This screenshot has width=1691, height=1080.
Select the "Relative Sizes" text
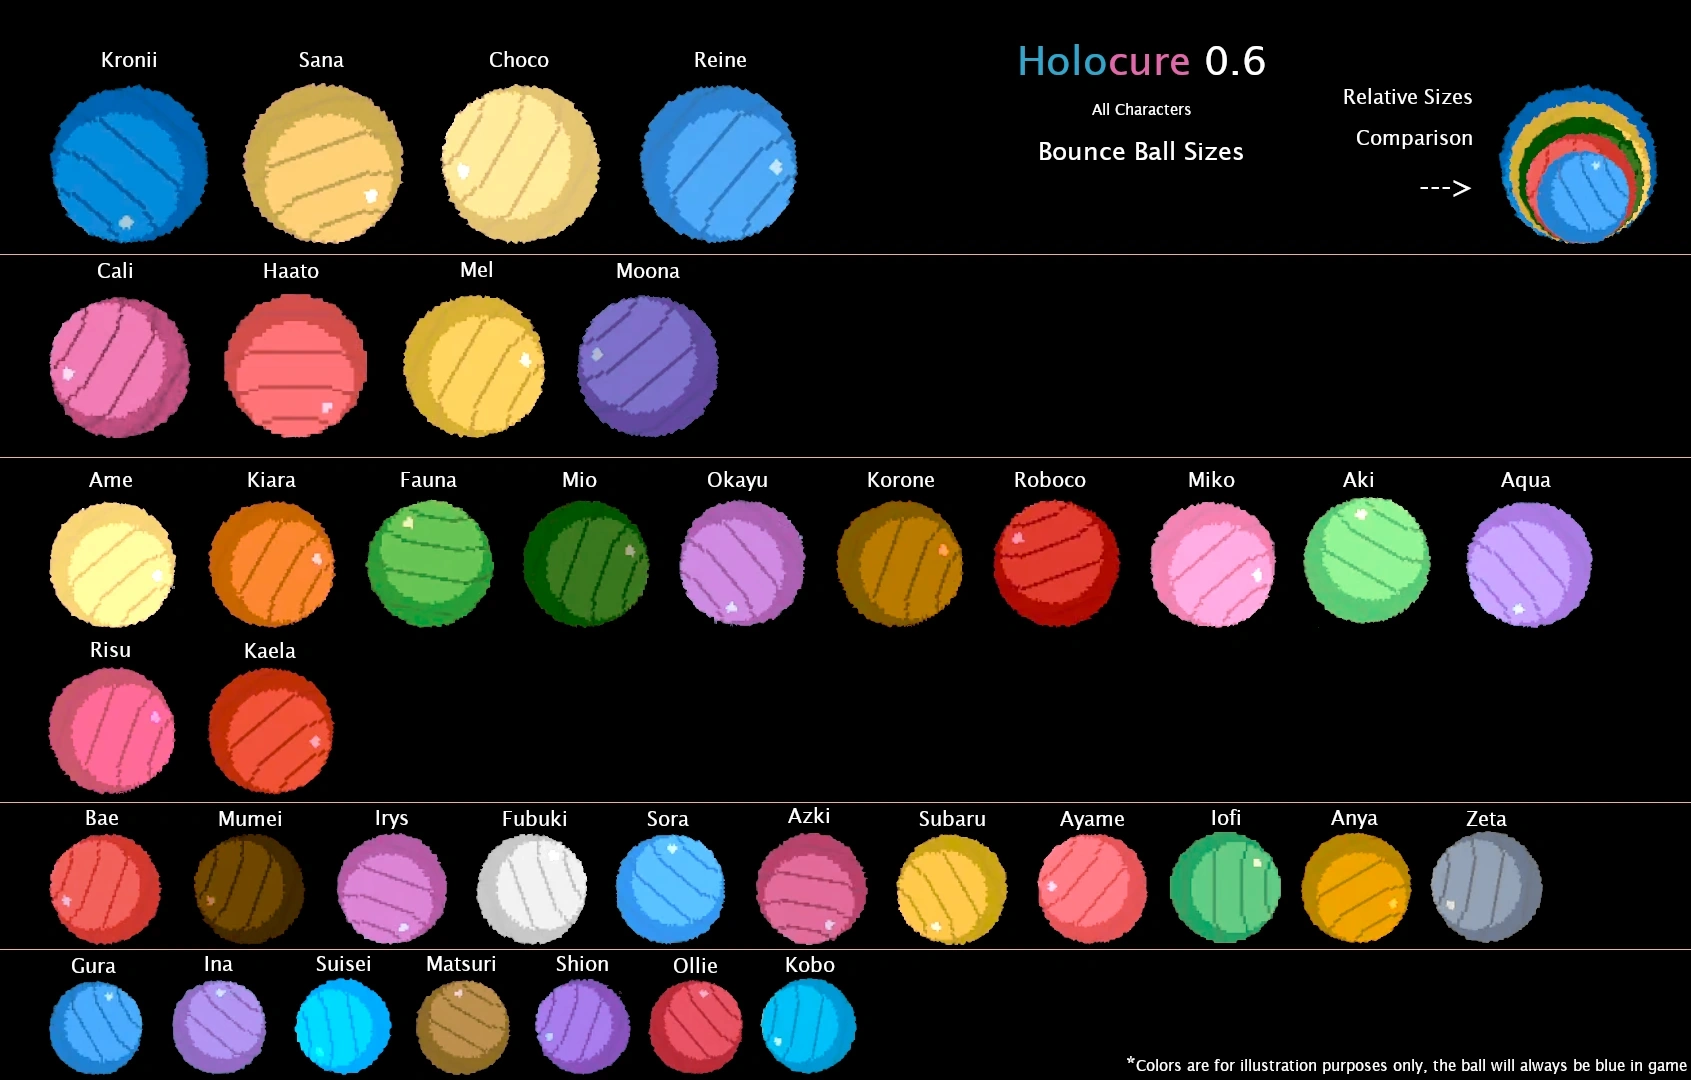[1407, 97]
